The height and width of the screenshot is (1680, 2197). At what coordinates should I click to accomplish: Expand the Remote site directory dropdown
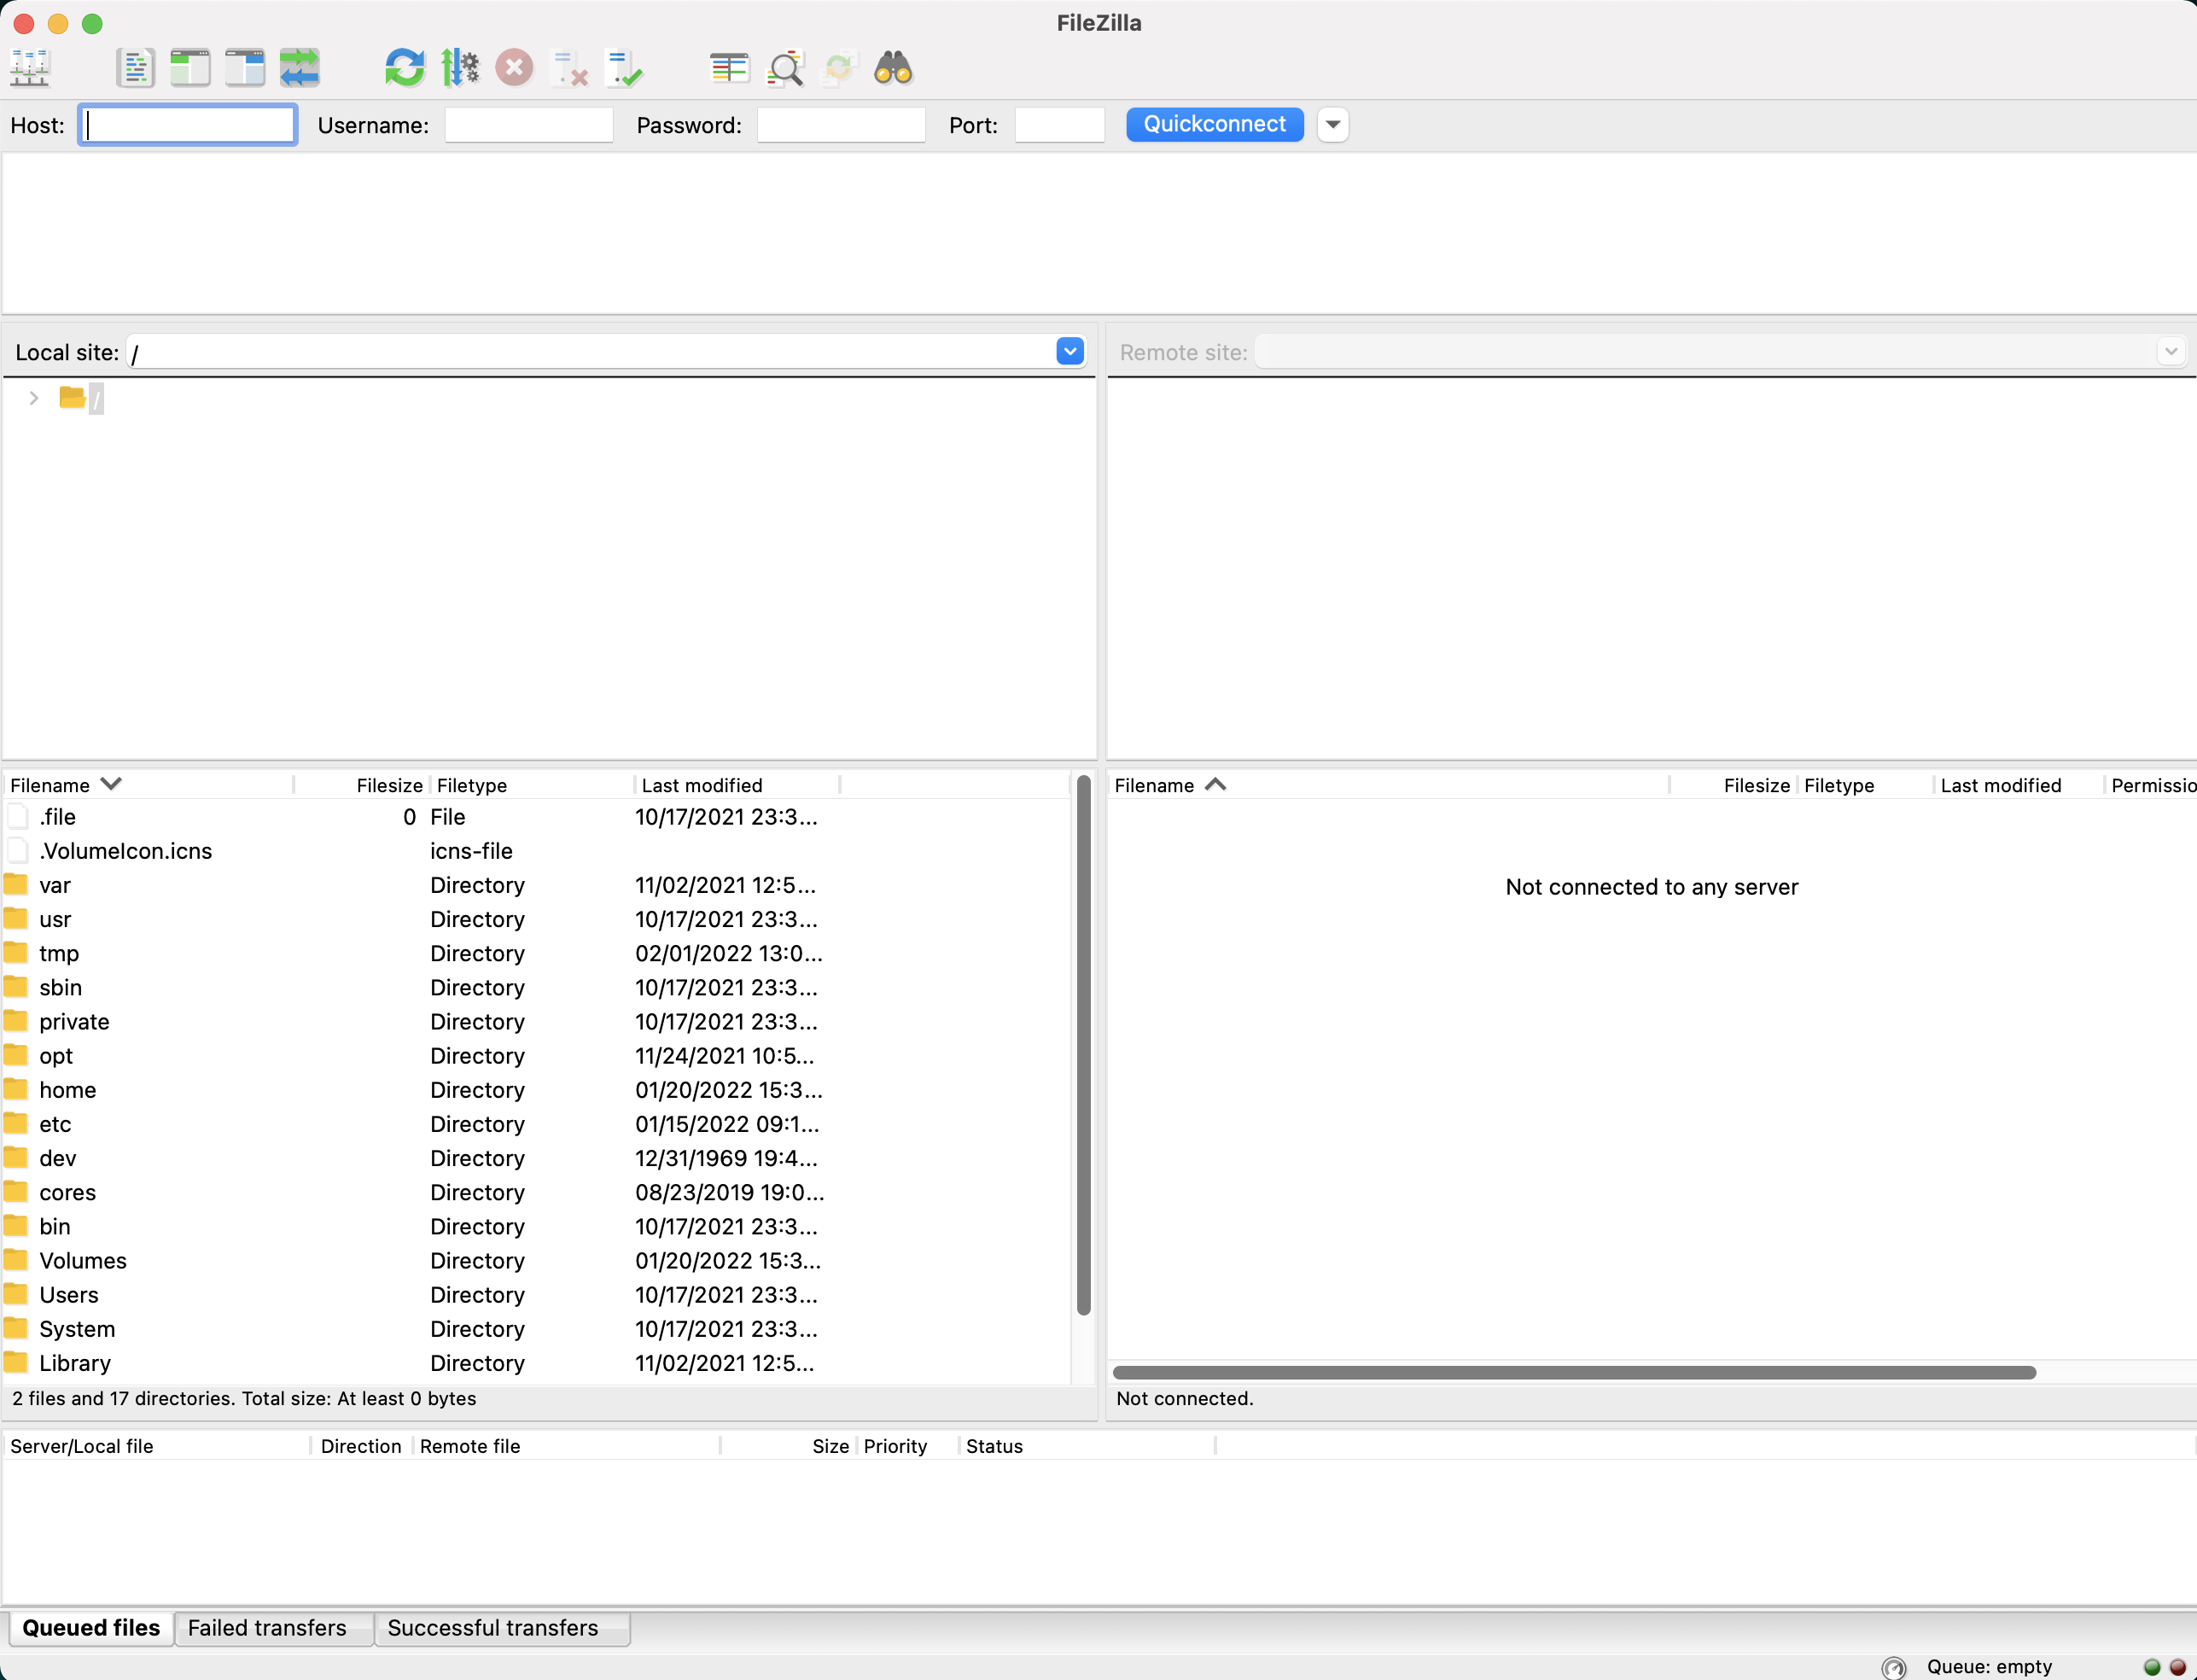[2172, 351]
